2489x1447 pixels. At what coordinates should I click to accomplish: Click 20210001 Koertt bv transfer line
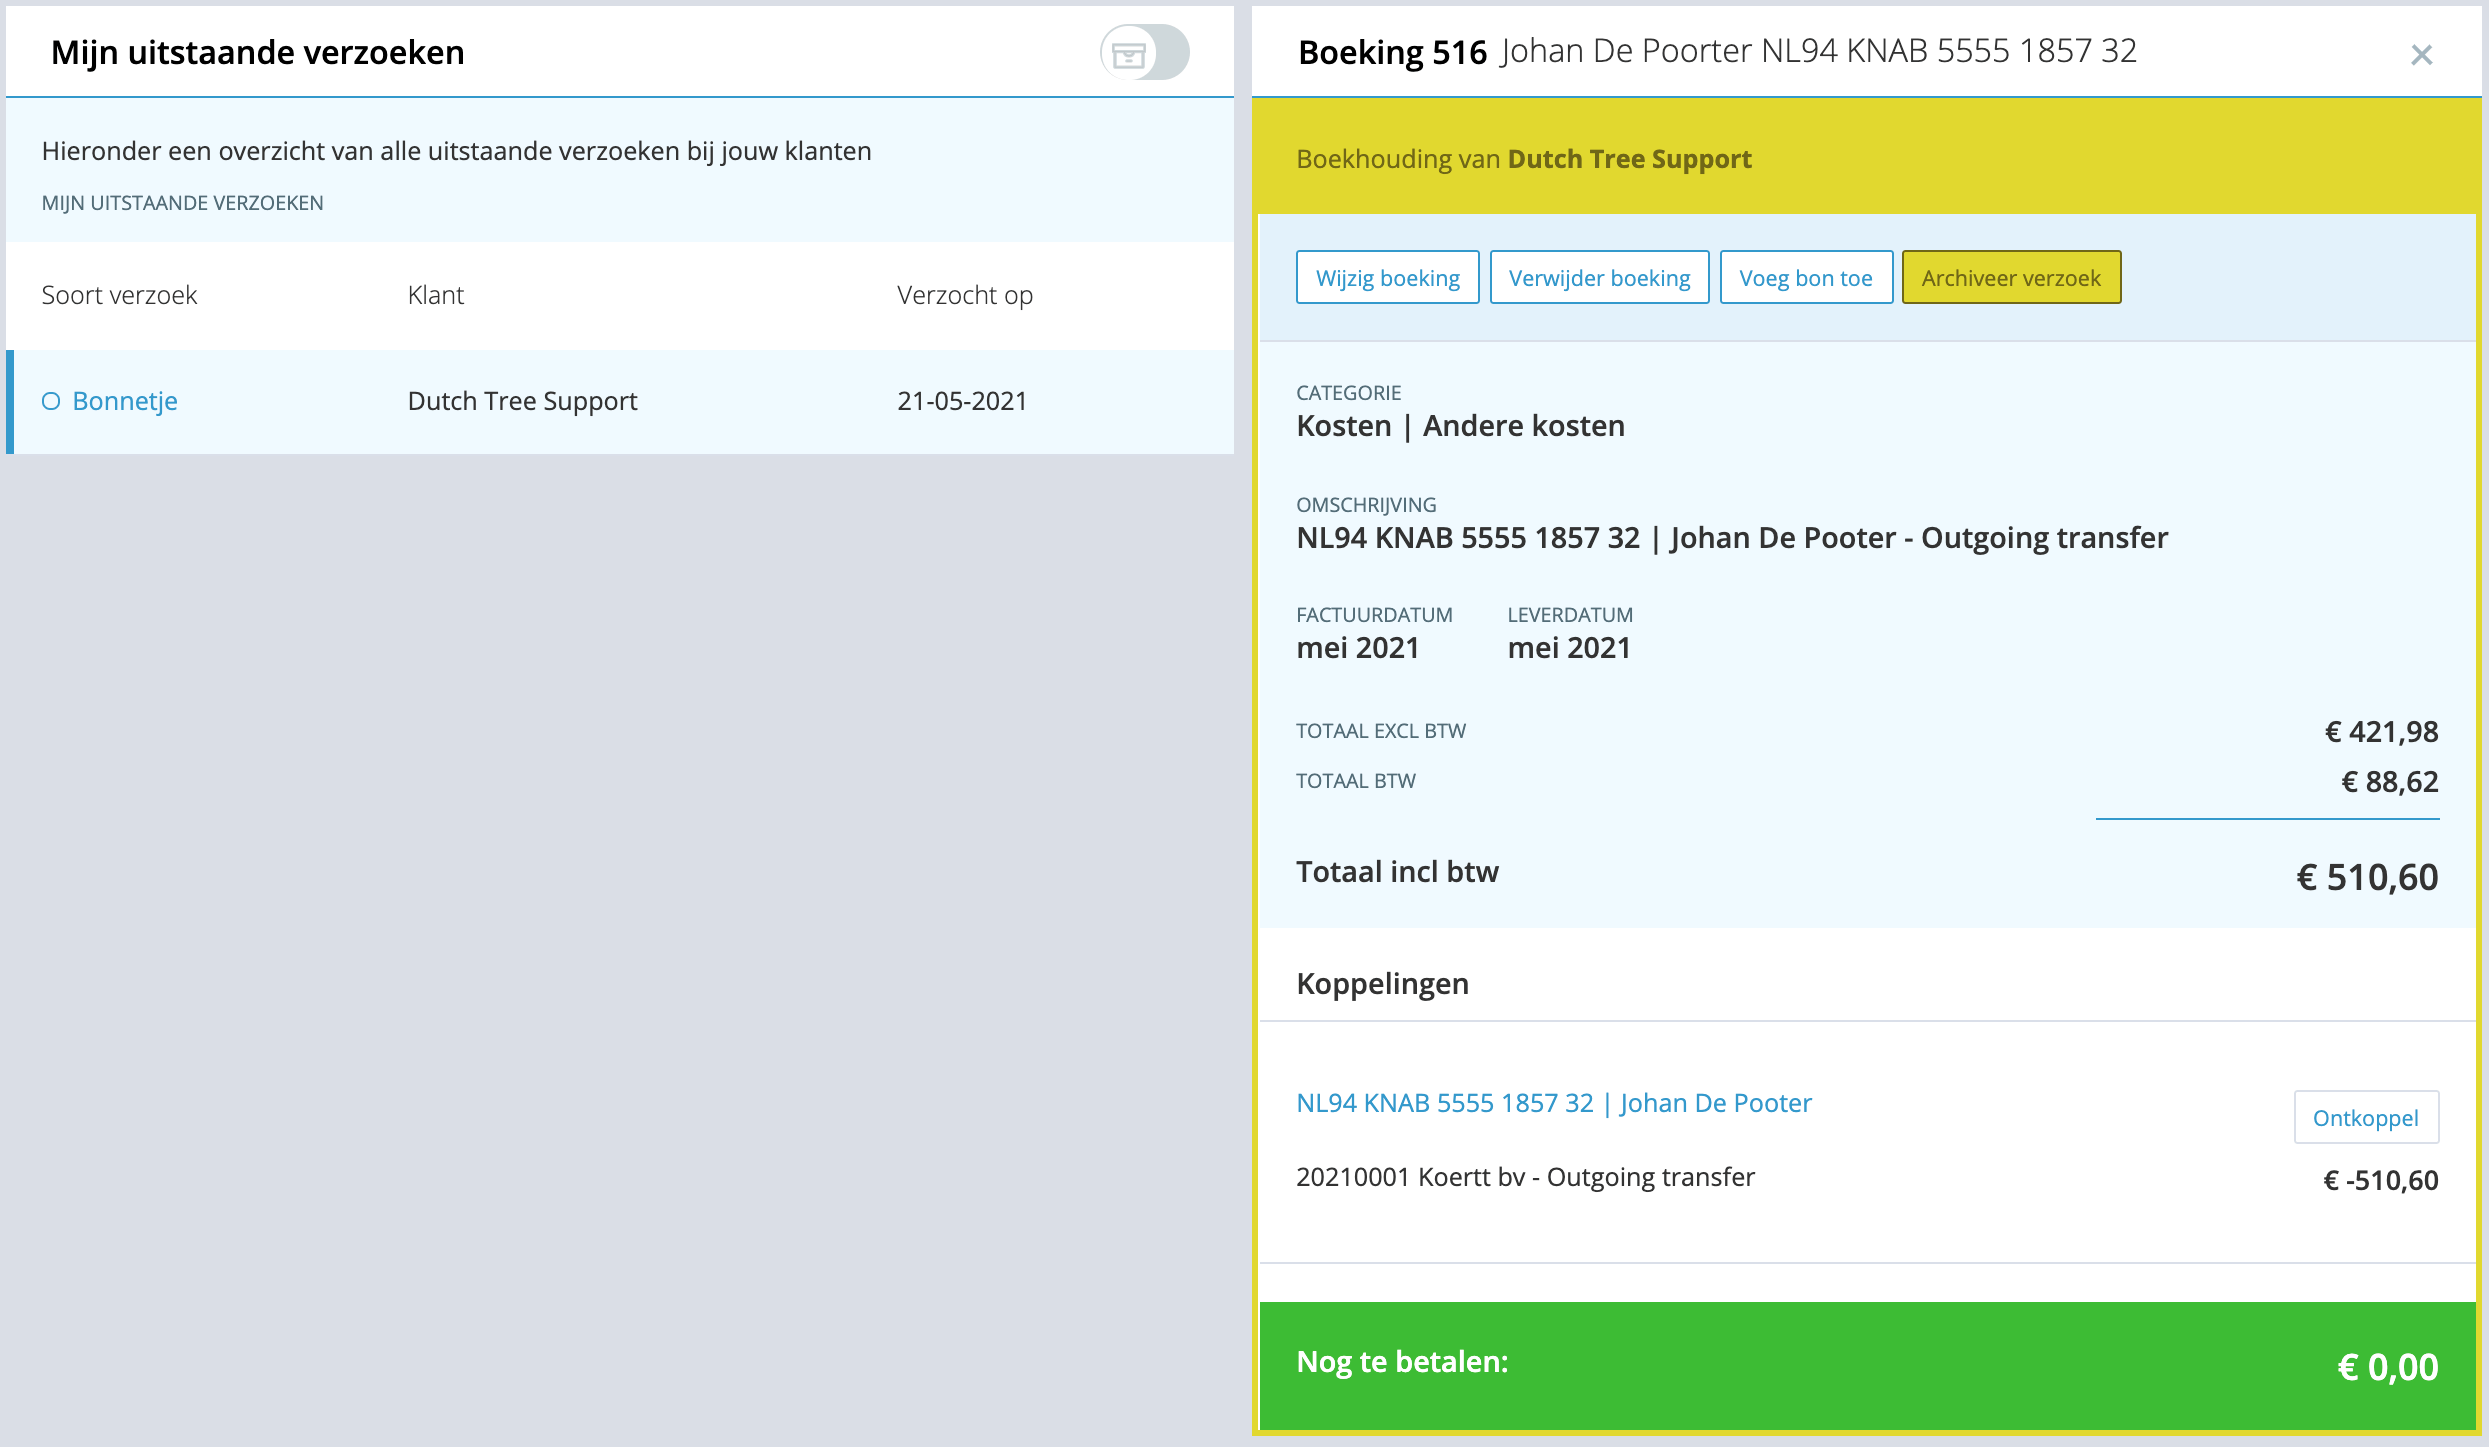[1525, 1177]
